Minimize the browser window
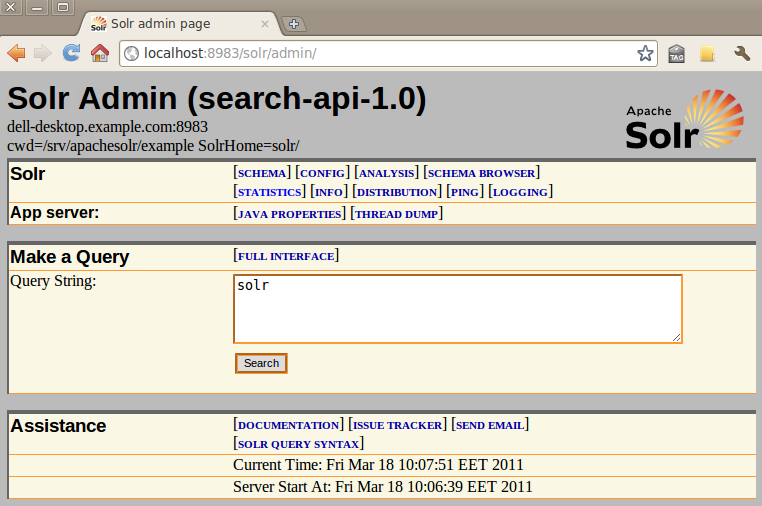The image size is (762, 506). pyautogui.click(x=37, y=7)
